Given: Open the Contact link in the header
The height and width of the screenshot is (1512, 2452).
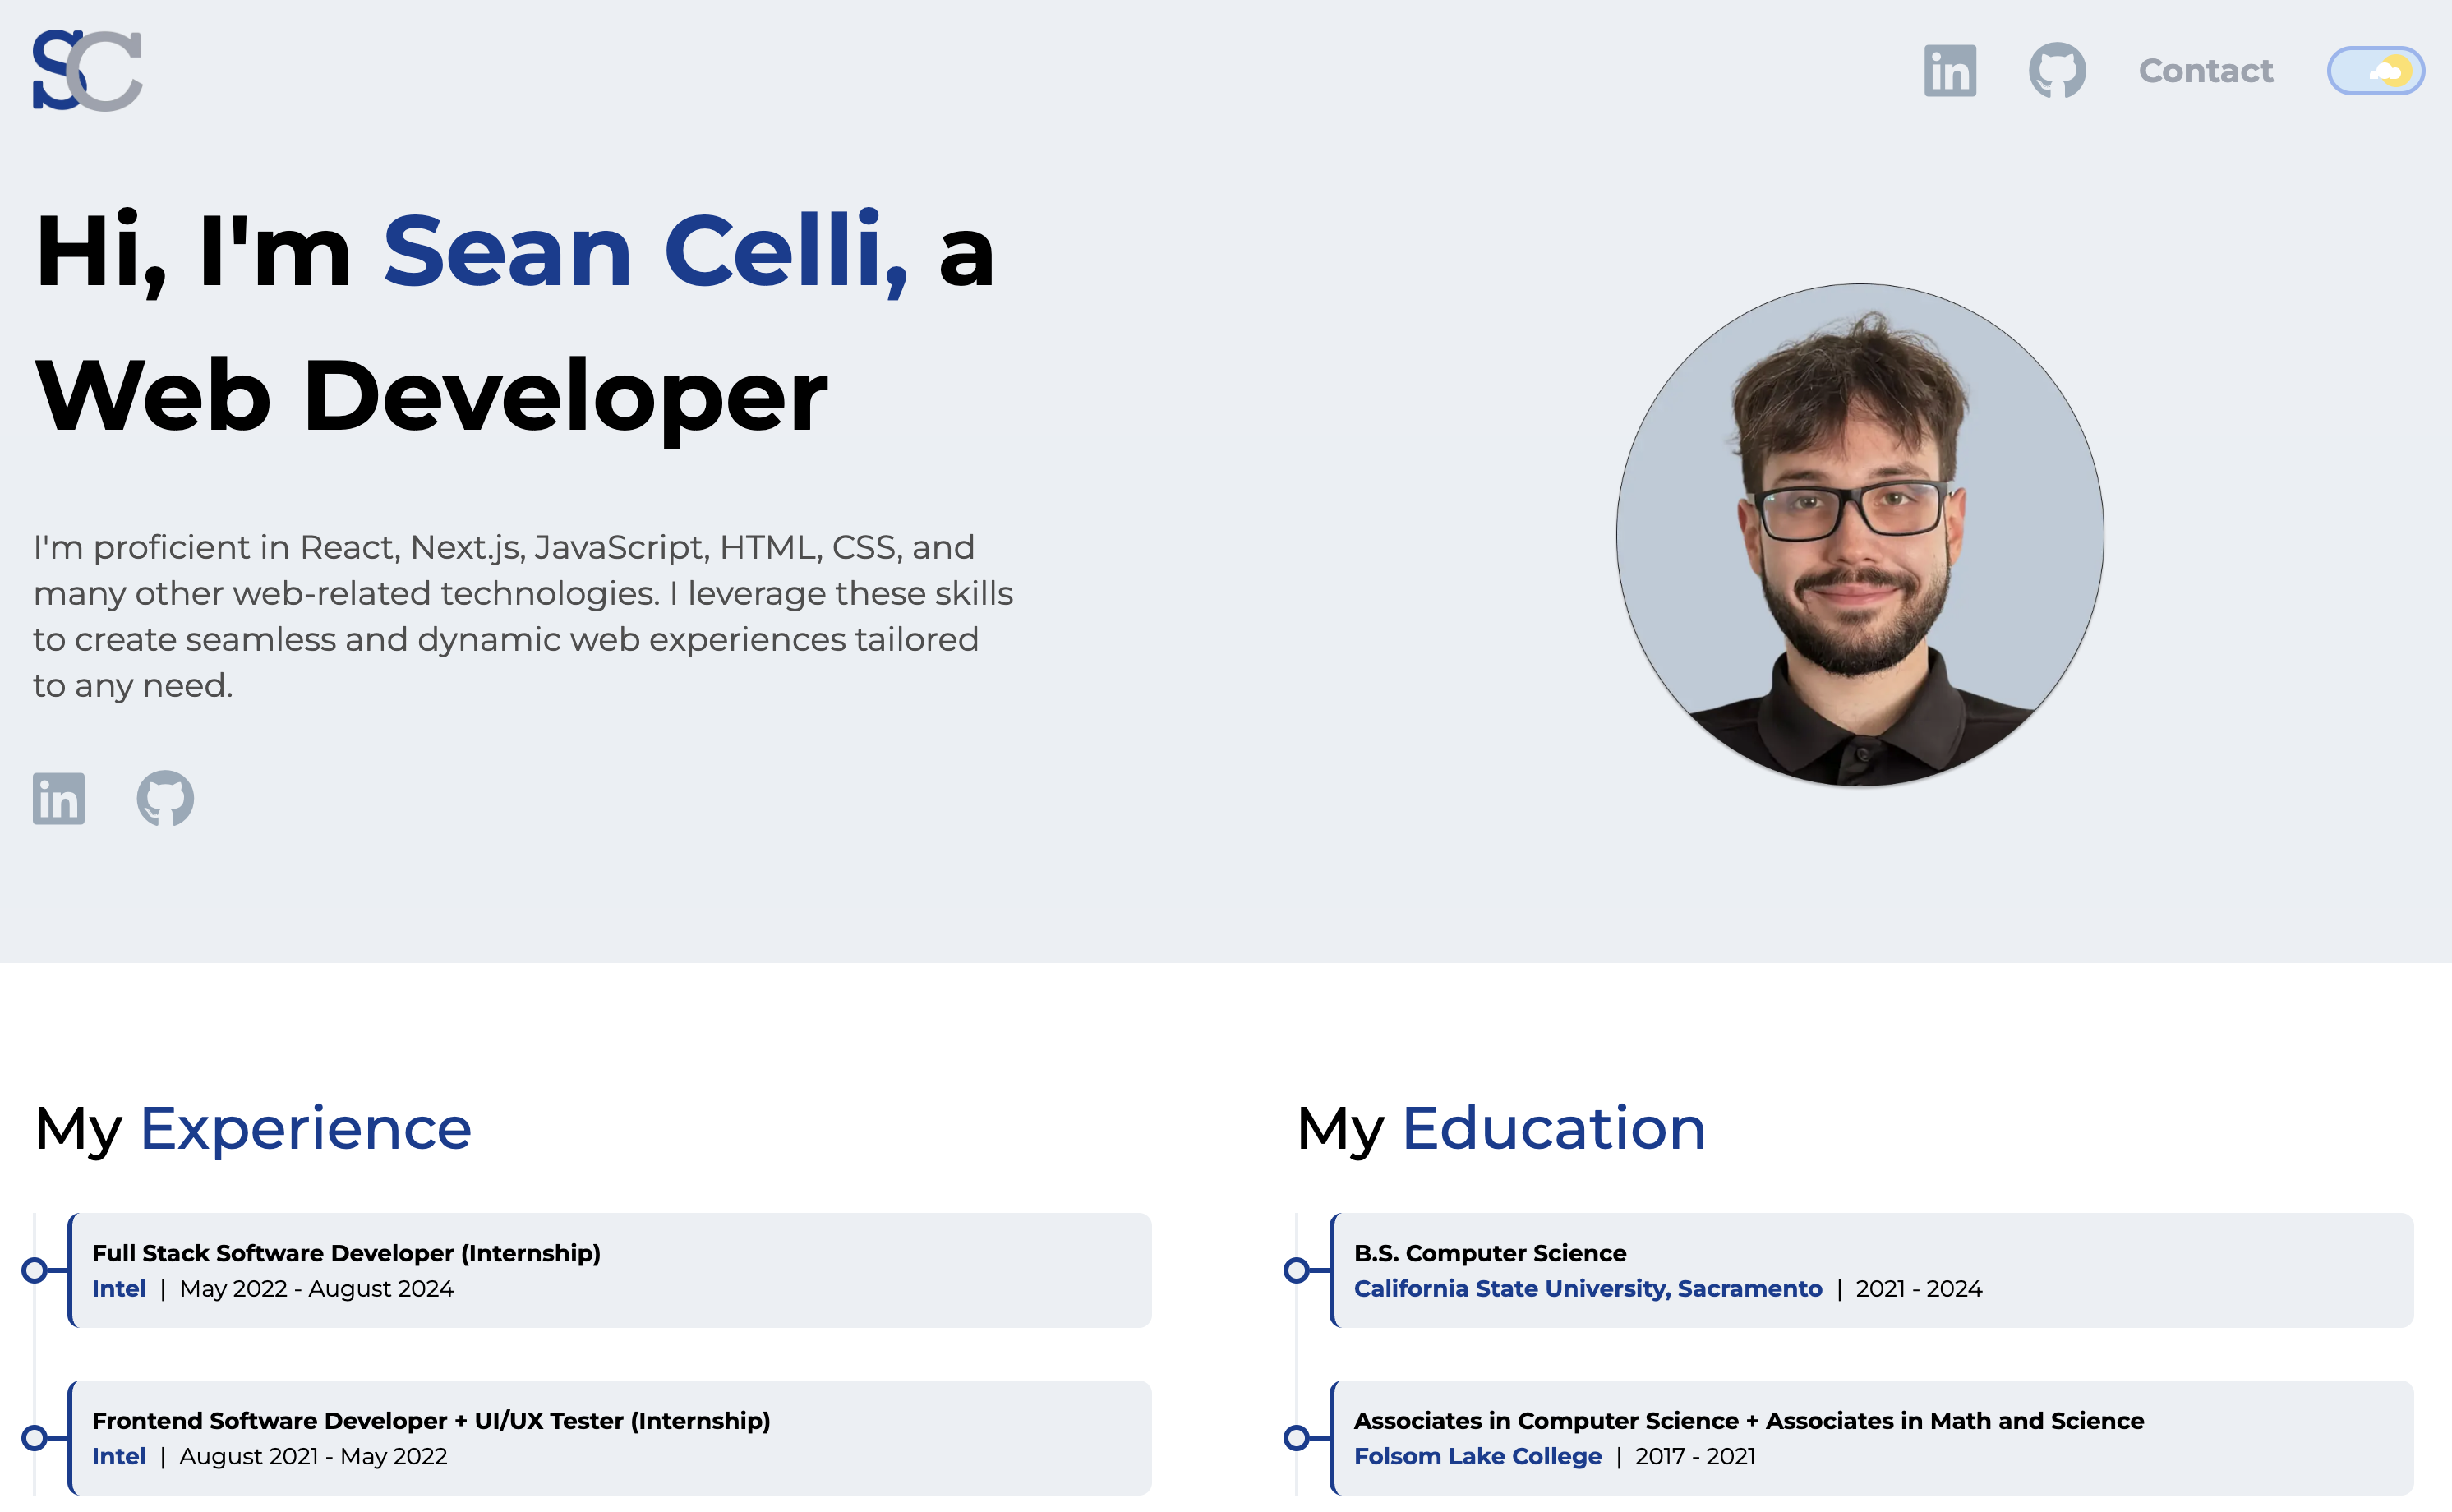Looking at the screenshot, I should [x=2205, y=71].
